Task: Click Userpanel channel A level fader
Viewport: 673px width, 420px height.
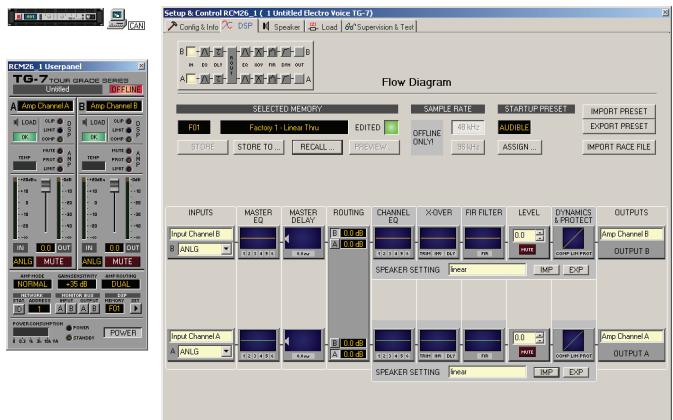Action: tap(45, 186)
